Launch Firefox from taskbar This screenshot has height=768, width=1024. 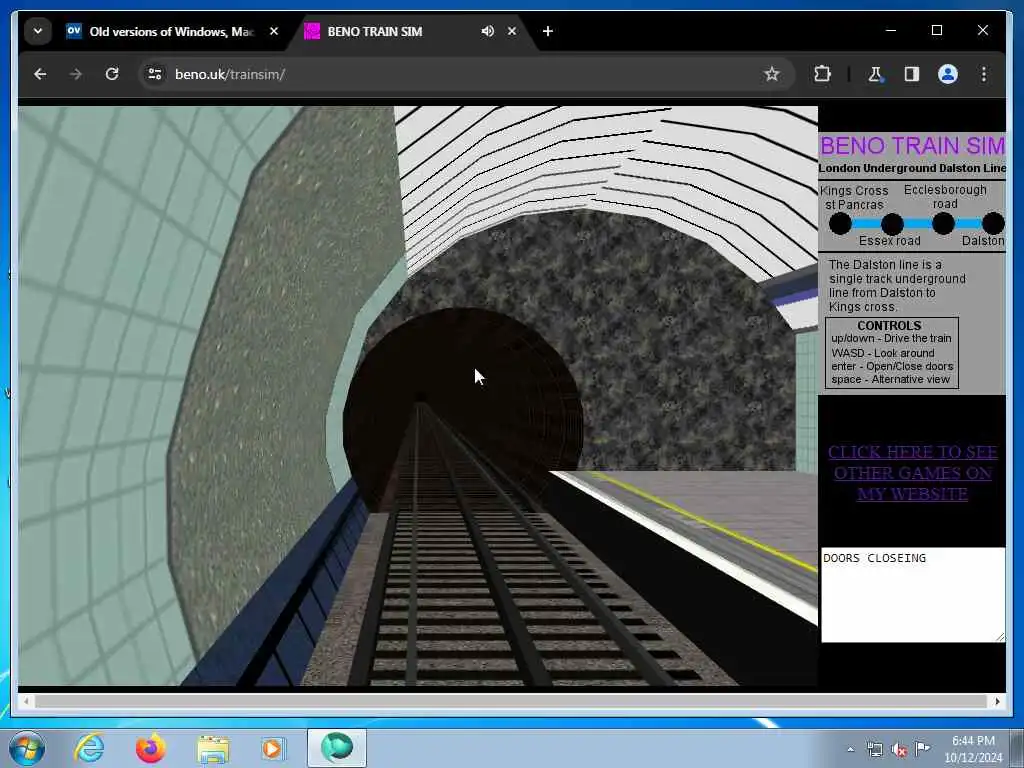[x=150, y=748]
